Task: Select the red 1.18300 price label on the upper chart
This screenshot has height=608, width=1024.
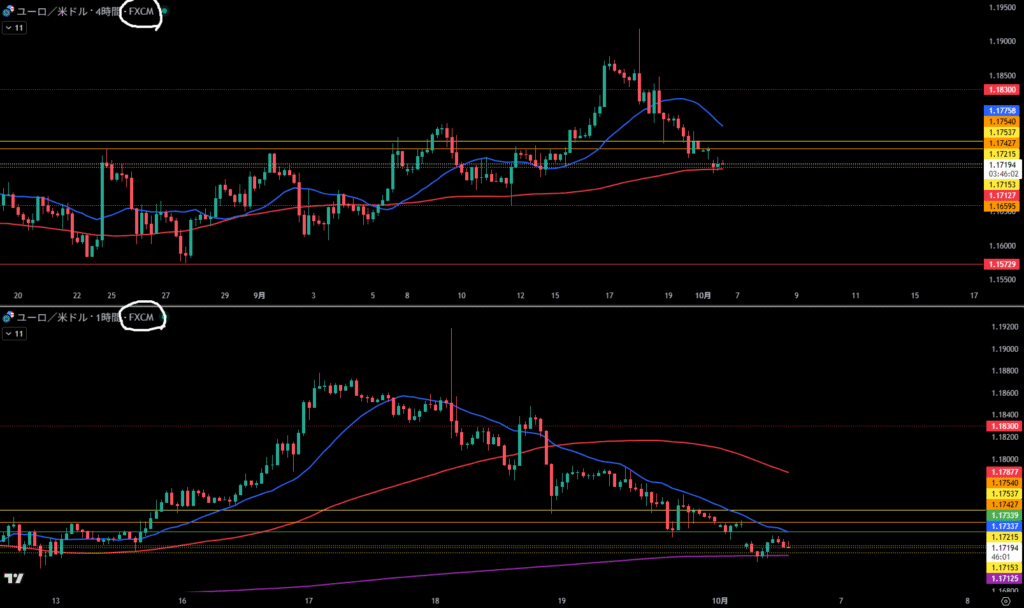Action: click(x=1002, y=90)
